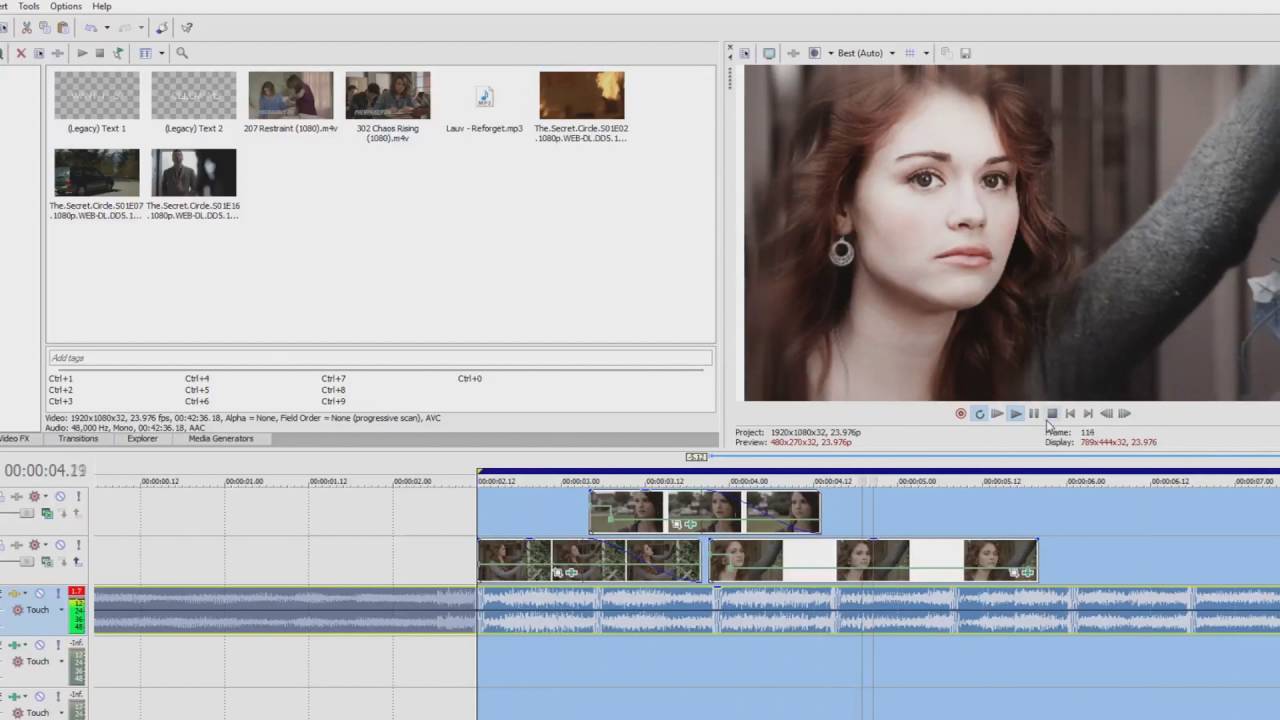1280x720 pixels.
Task: Solo the top video track
Action: click(x=78, y=496)
